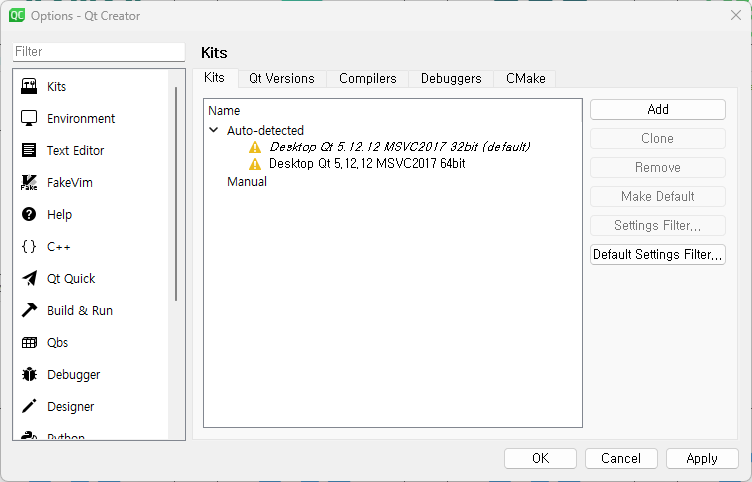This screenshot has height=482, width=752.
Task: Select the Qbs grid icon
Action: coord(29,342)
